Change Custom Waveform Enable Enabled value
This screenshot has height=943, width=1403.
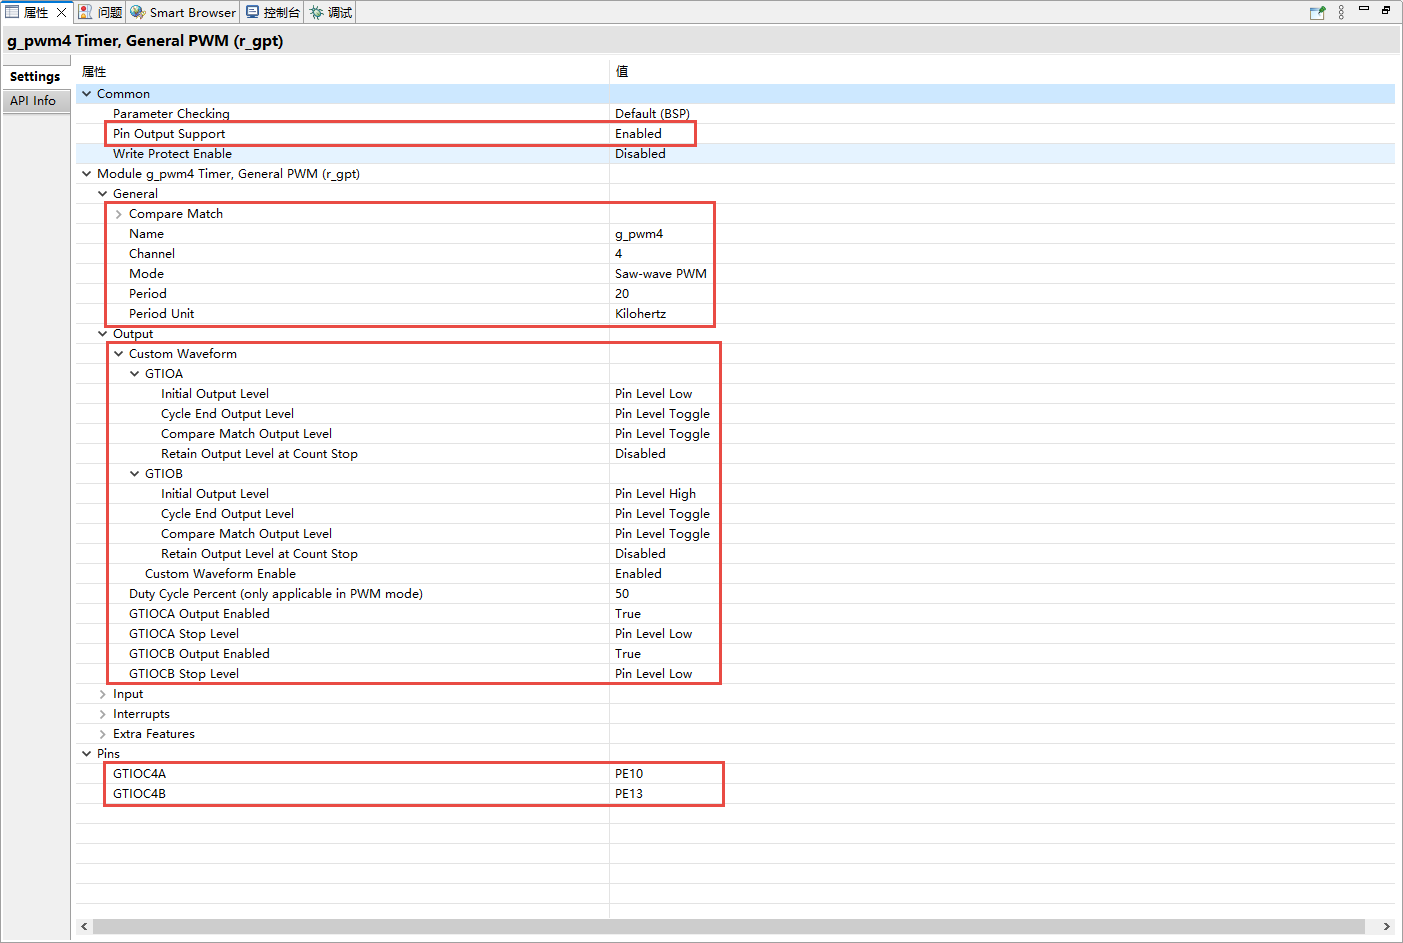tap(638, 574)
